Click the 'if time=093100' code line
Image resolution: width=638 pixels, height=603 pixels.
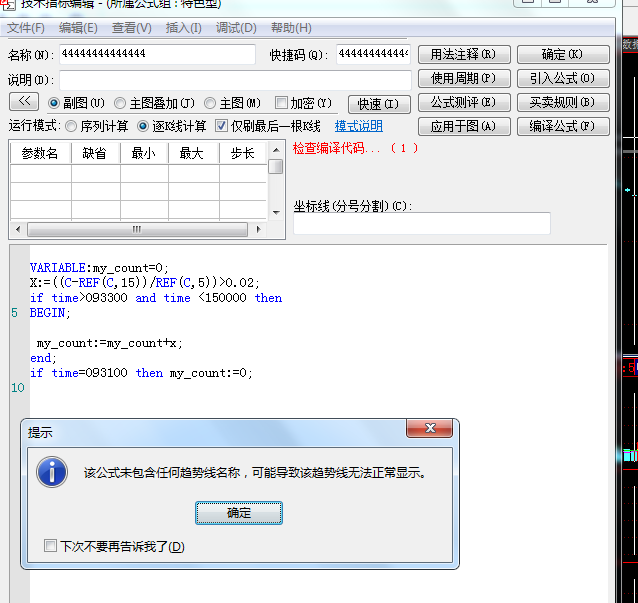141,373
